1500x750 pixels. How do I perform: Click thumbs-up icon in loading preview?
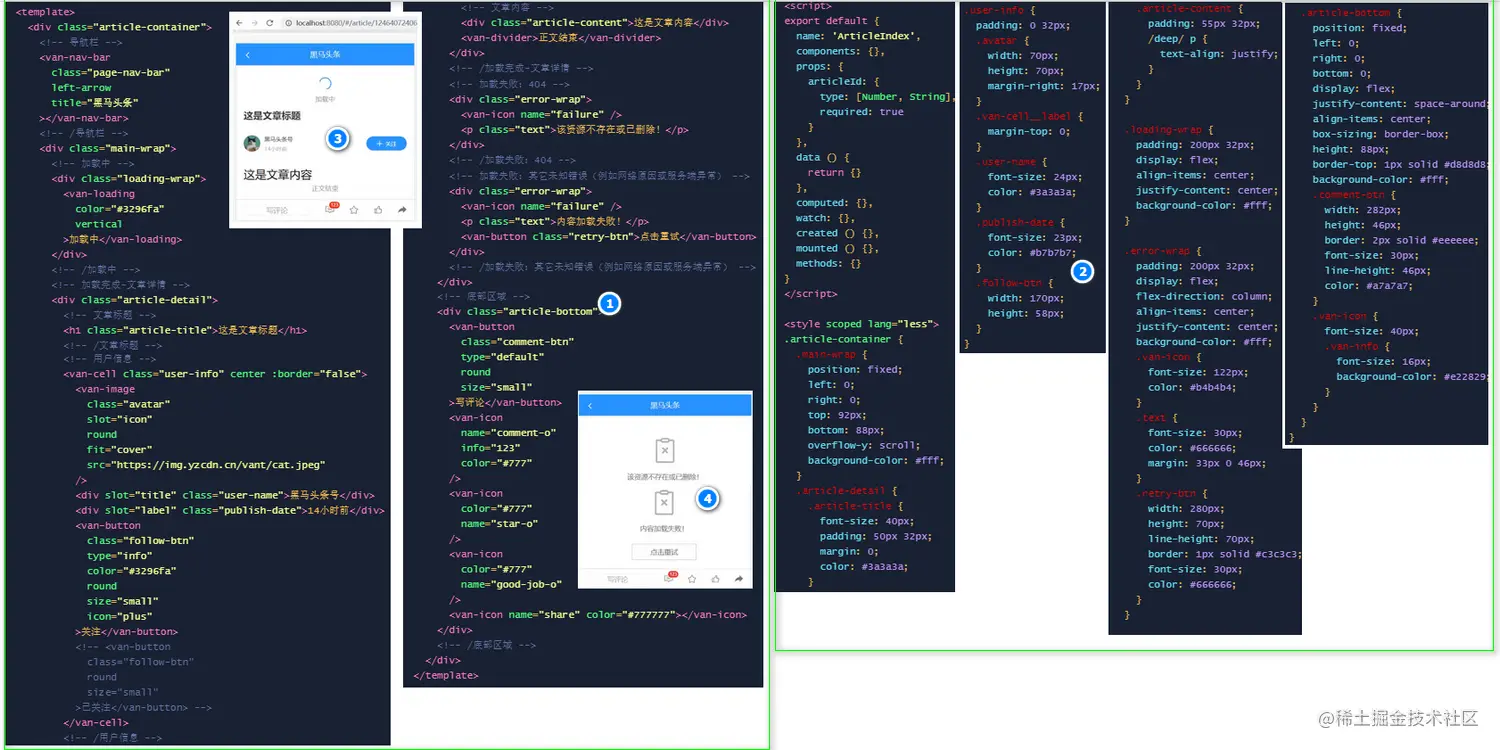[378, 210]
